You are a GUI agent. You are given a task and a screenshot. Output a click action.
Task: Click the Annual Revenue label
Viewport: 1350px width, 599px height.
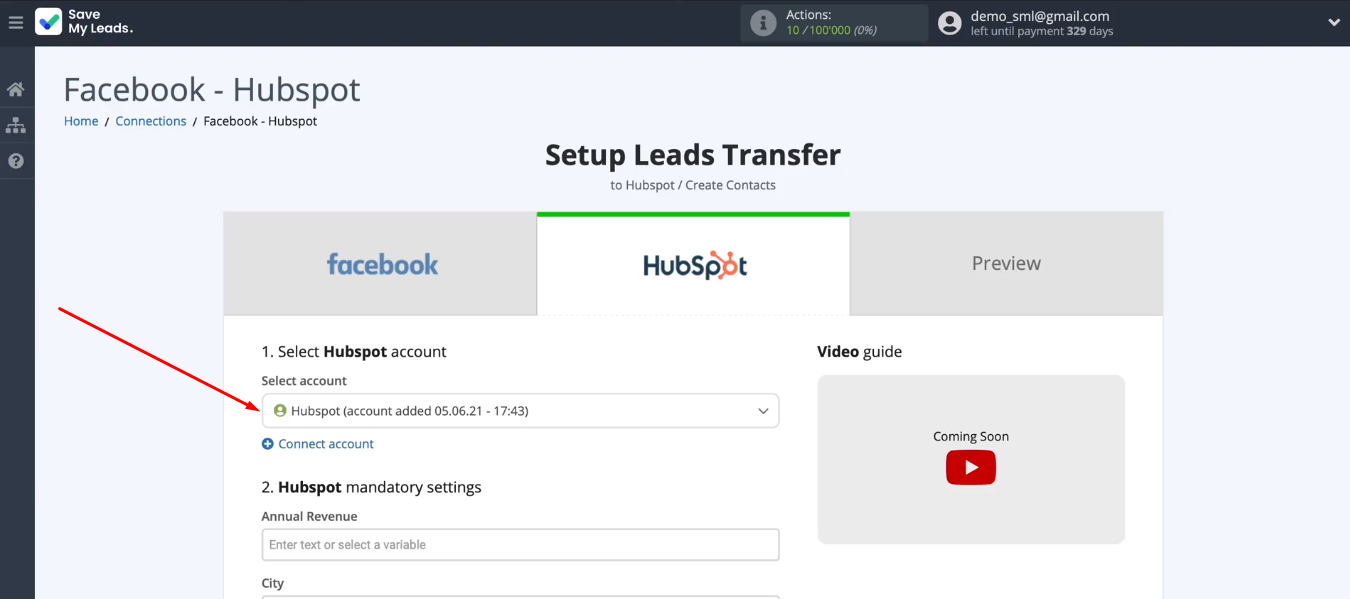309,517
